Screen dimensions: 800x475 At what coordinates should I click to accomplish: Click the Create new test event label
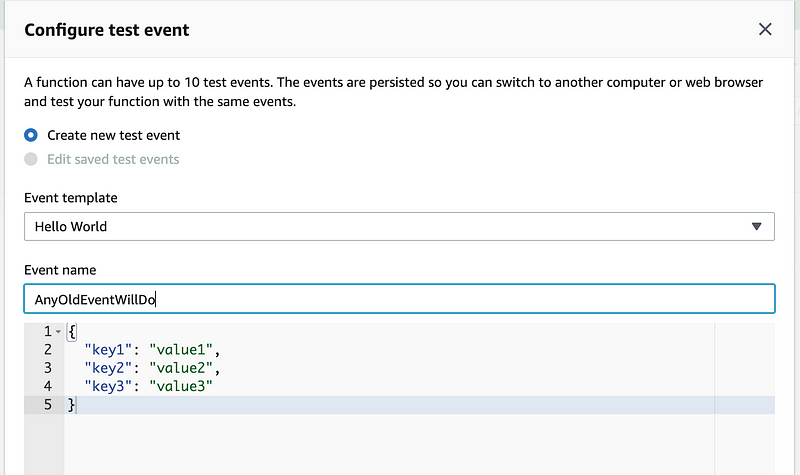tap(113, 135)
